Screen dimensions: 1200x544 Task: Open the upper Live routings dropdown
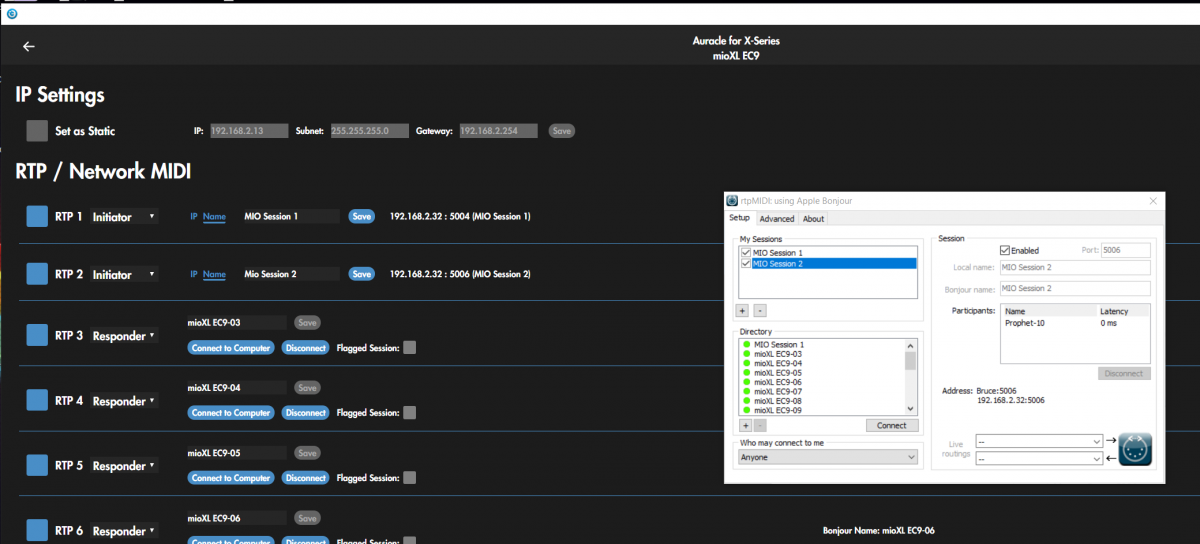pos(1038,440)
